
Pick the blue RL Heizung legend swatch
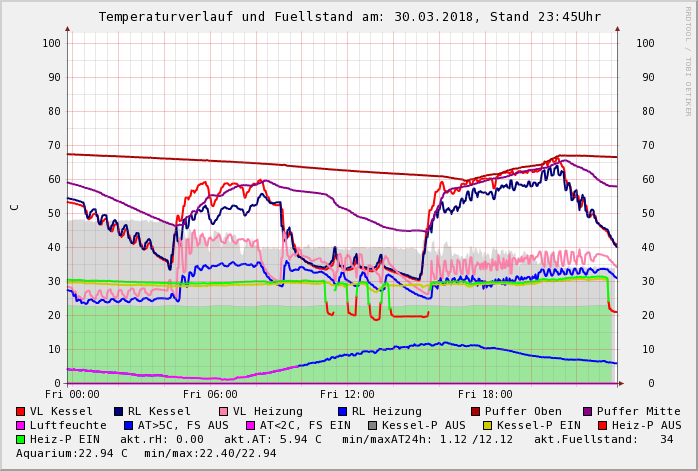341,412
